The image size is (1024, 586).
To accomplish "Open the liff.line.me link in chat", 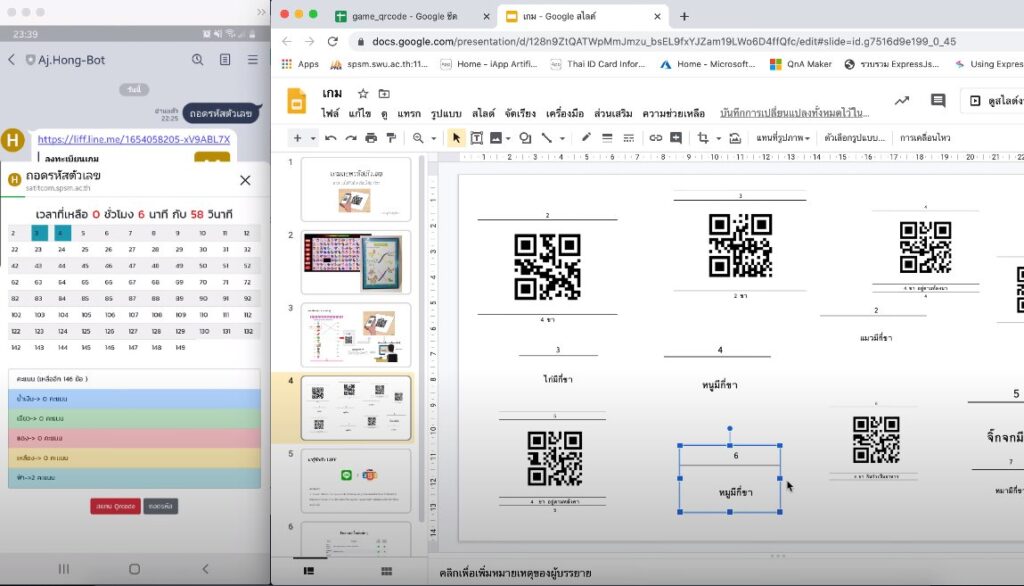I will pyautogui.click(x=134, y=139).
